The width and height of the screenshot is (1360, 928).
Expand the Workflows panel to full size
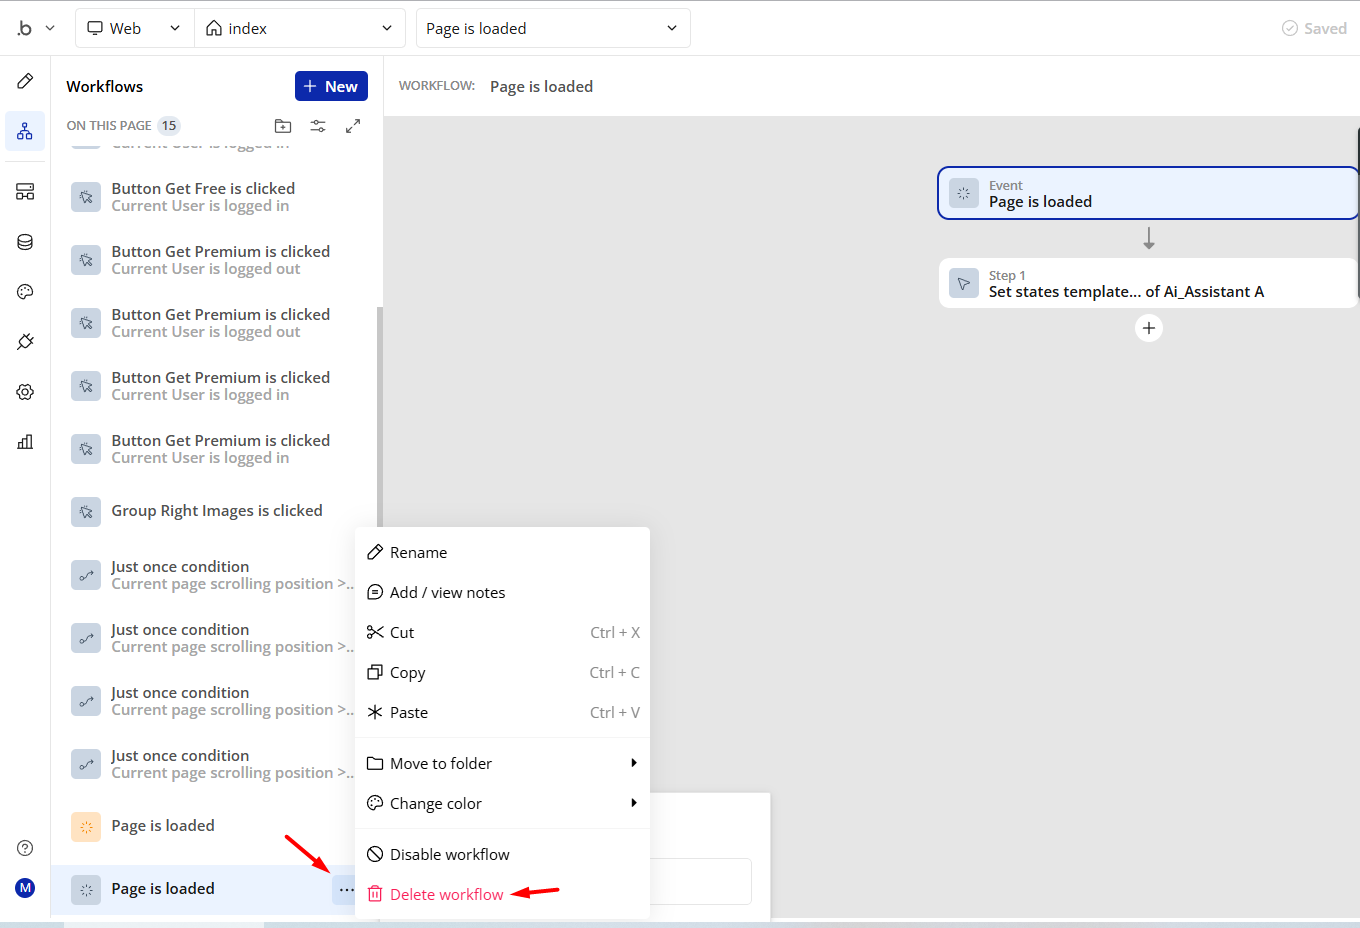point(353,126)
